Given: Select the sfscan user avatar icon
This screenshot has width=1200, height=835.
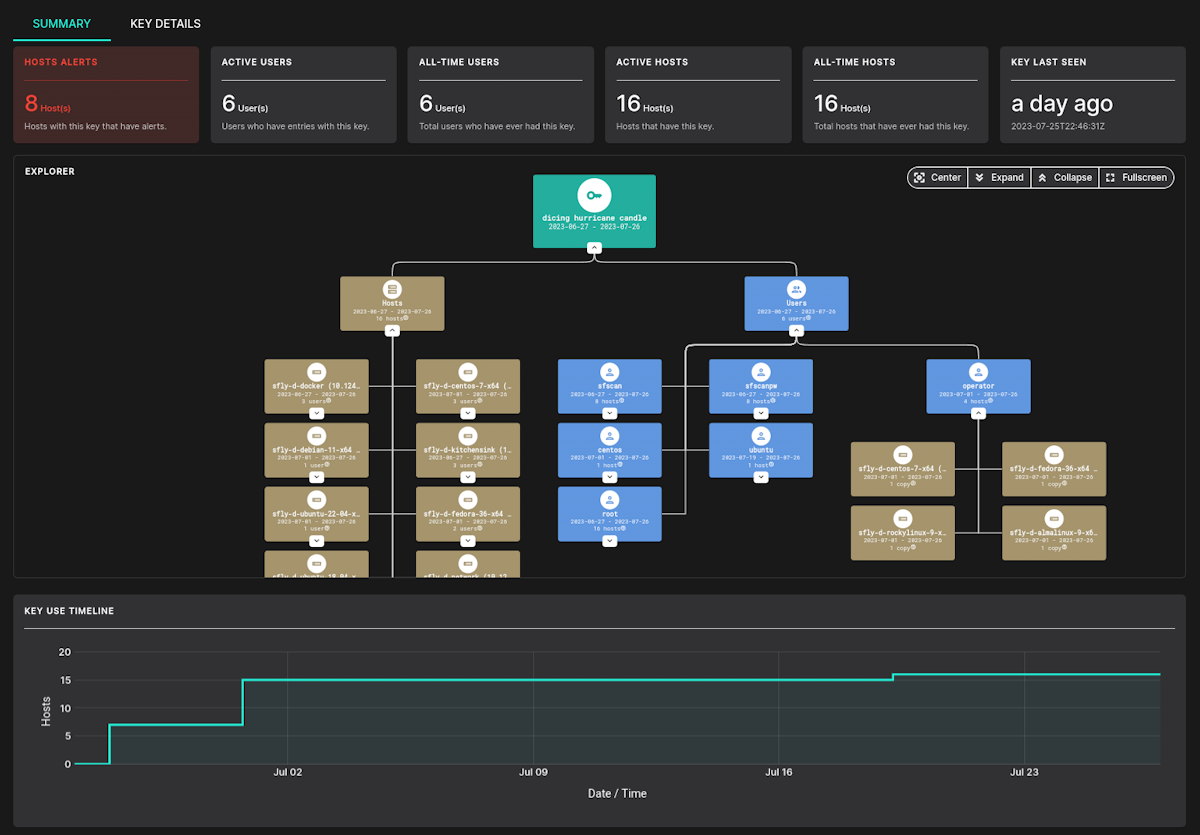Looking at the screenshot, I should point(609,372).
